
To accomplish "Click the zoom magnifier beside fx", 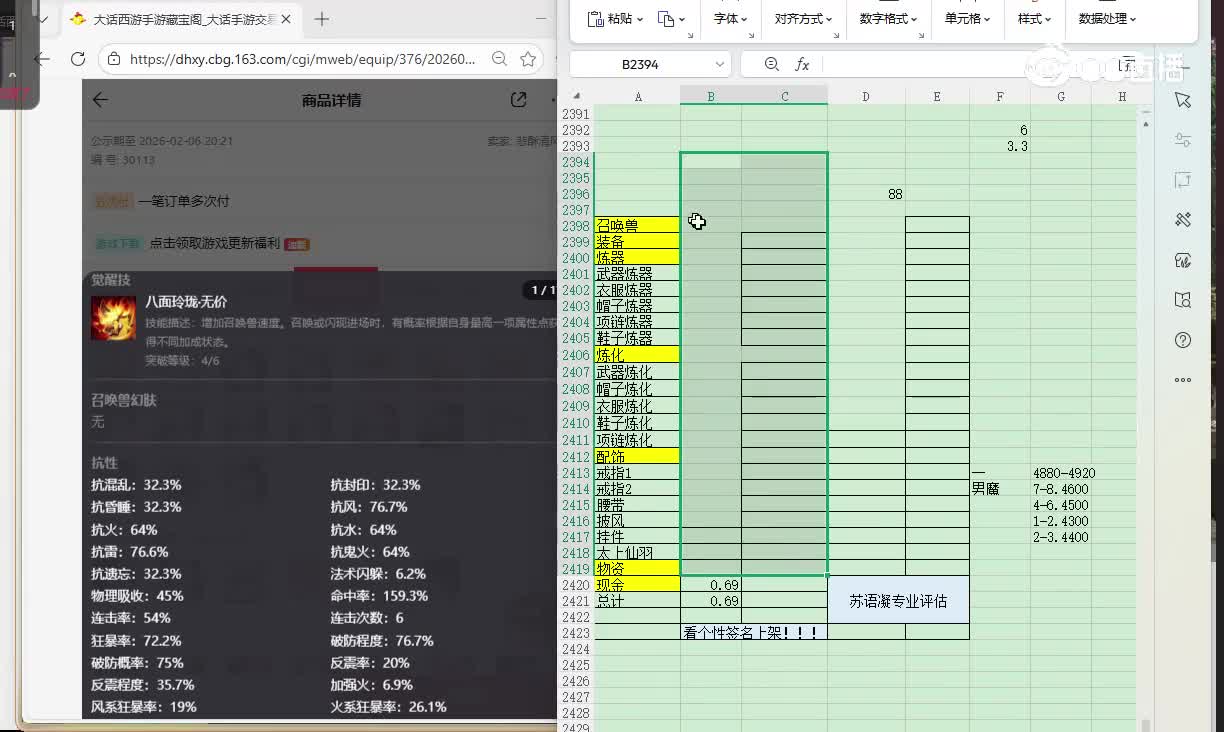I will (771, 64).
